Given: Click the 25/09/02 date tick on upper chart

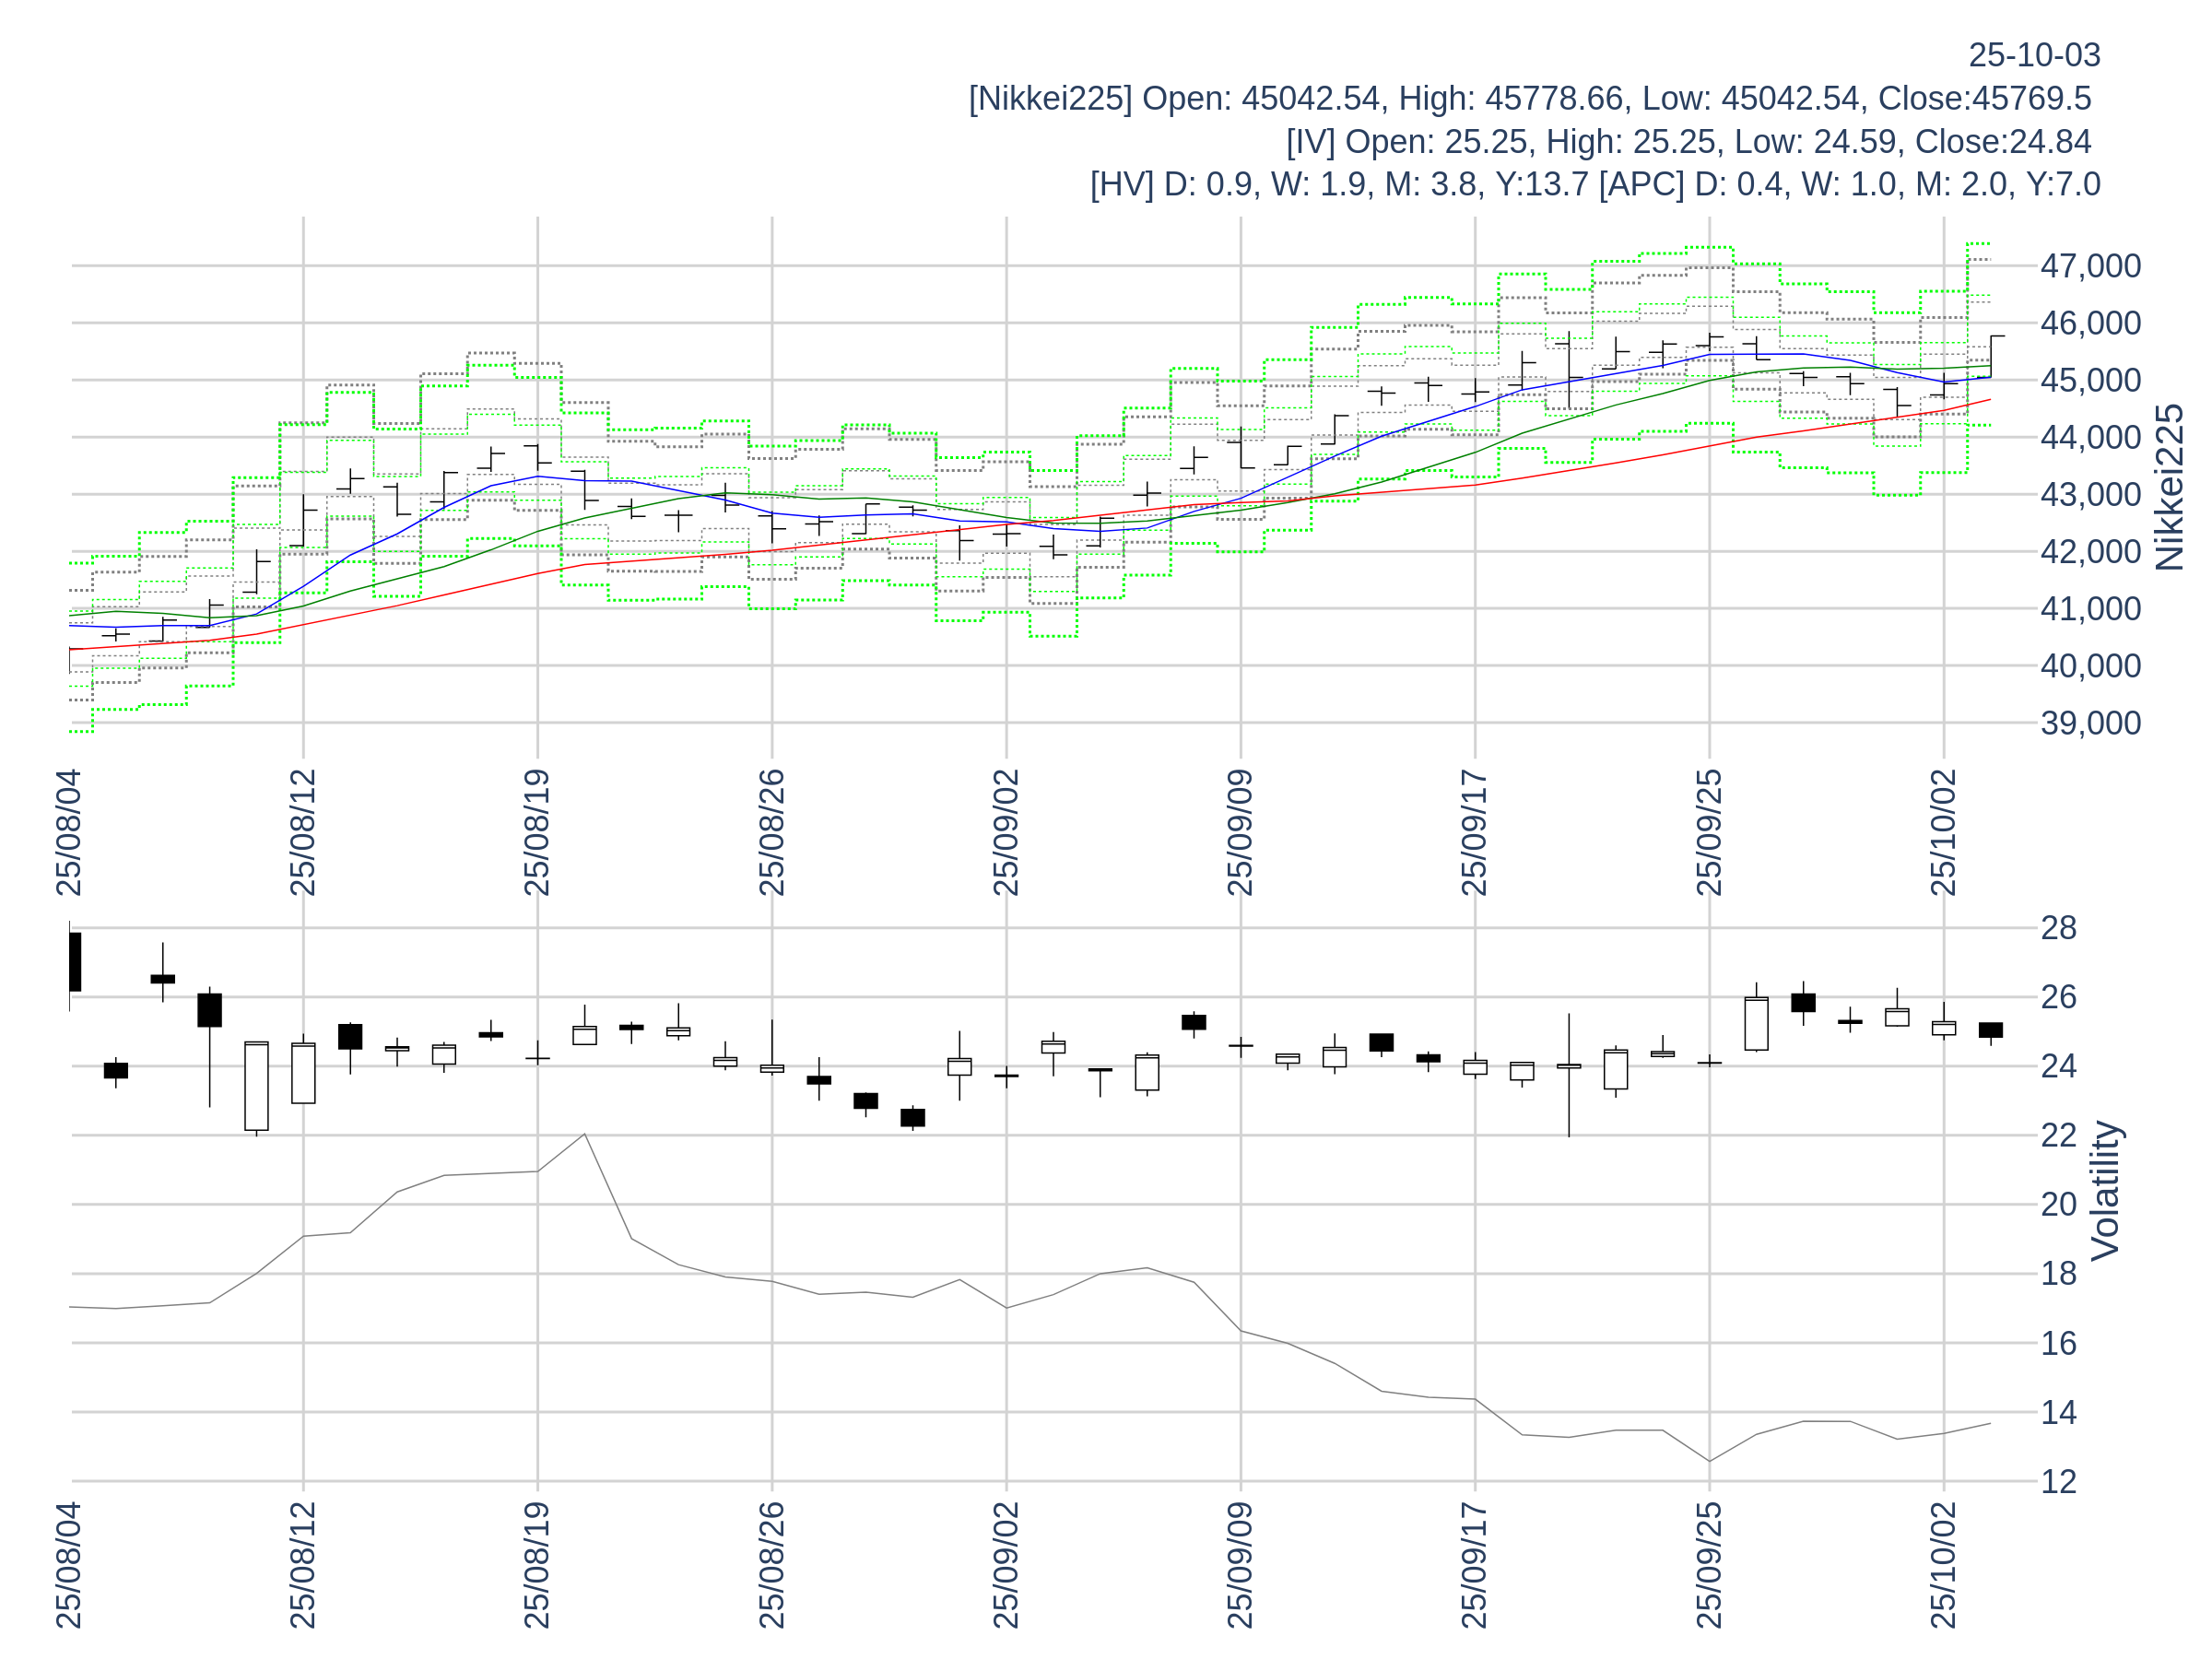Looking at the screenshot, I should tap(1006, 832).
